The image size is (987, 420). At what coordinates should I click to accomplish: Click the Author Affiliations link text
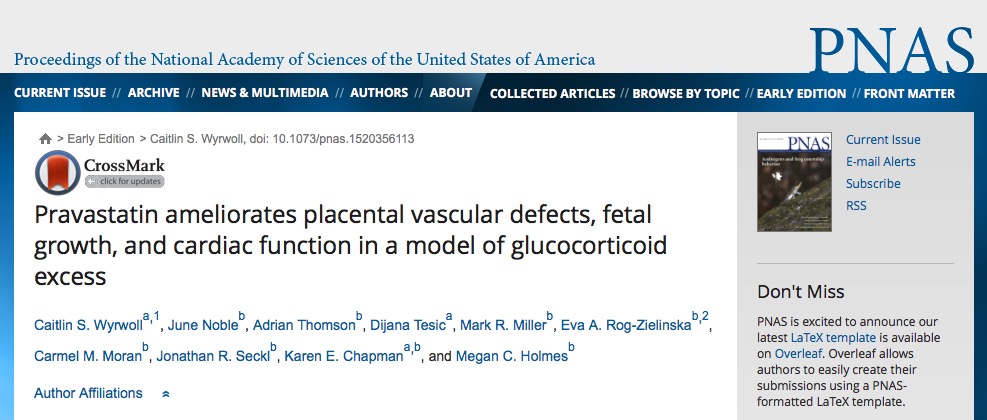point(88,394)
